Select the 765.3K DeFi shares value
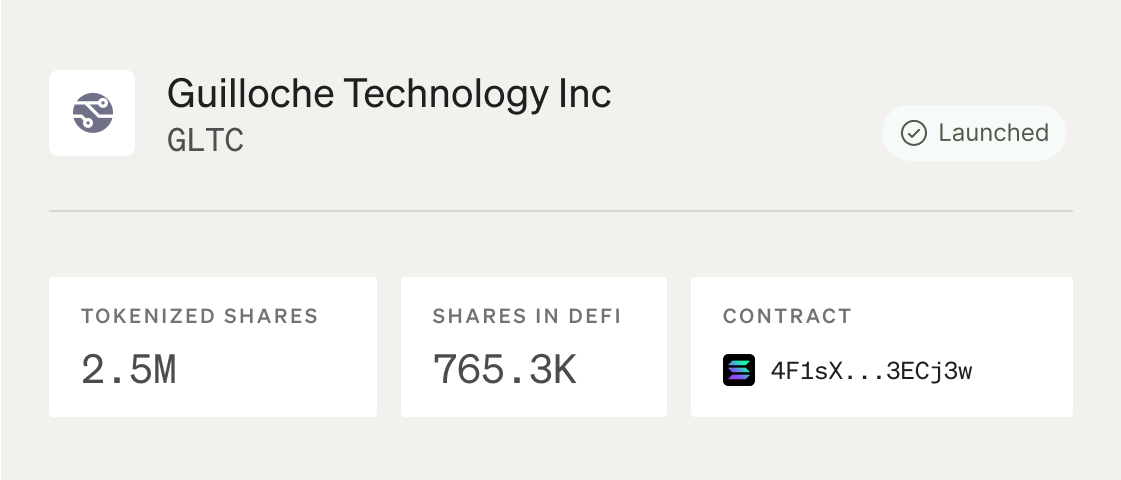This screenshot has width=1121, height=480. (x=504, y=370)
